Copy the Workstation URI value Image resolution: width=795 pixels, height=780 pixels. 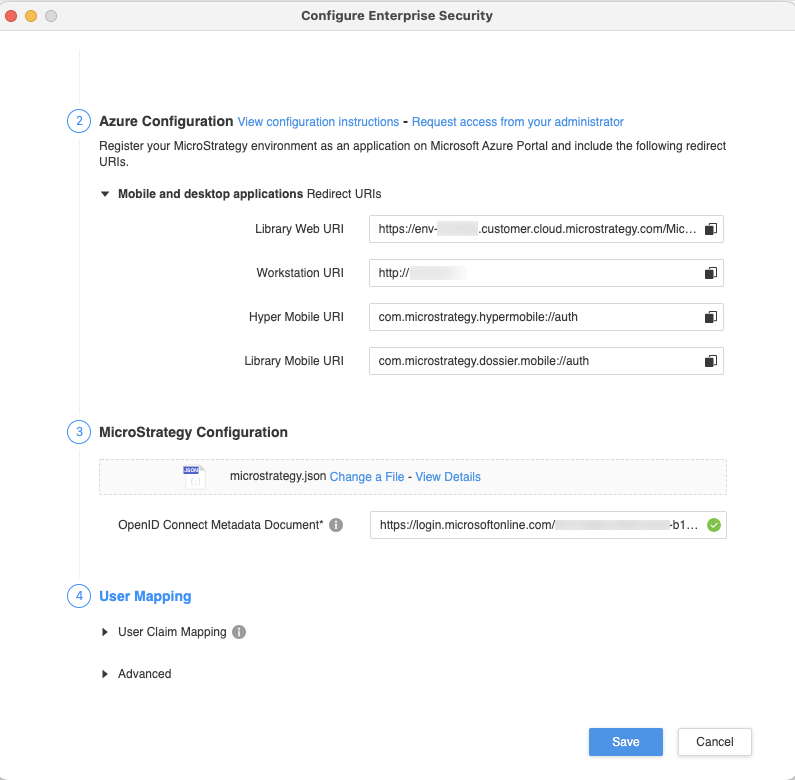[x=710, y=273]
